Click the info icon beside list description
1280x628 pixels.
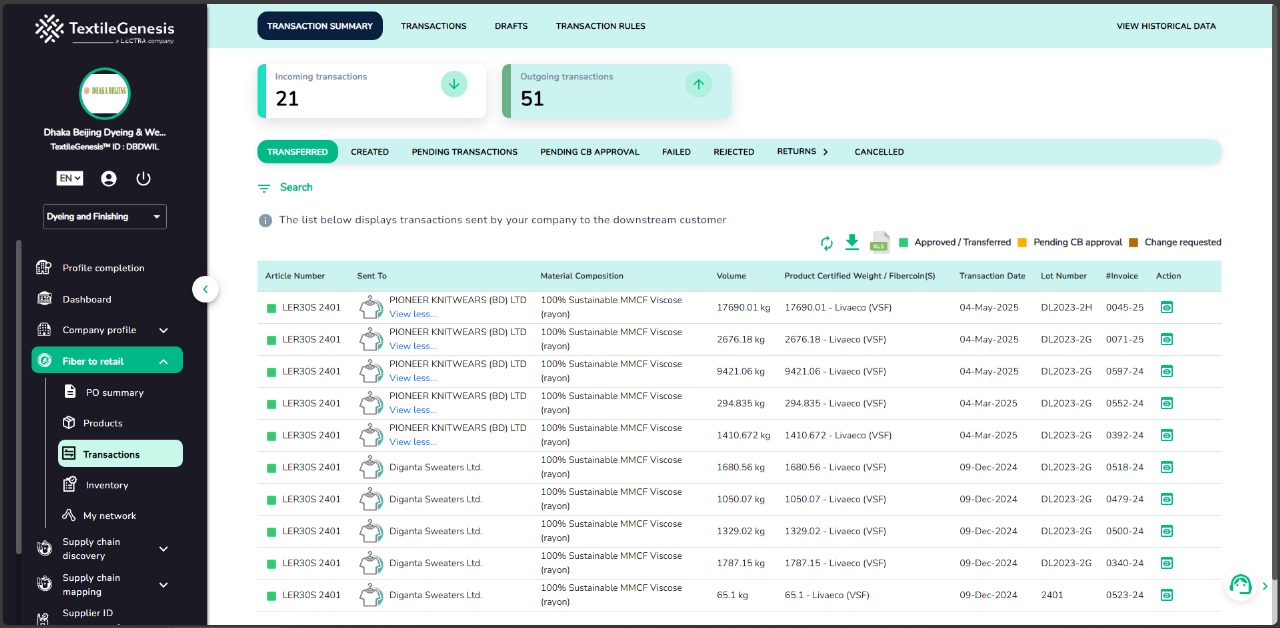click(x=265, y=220)
